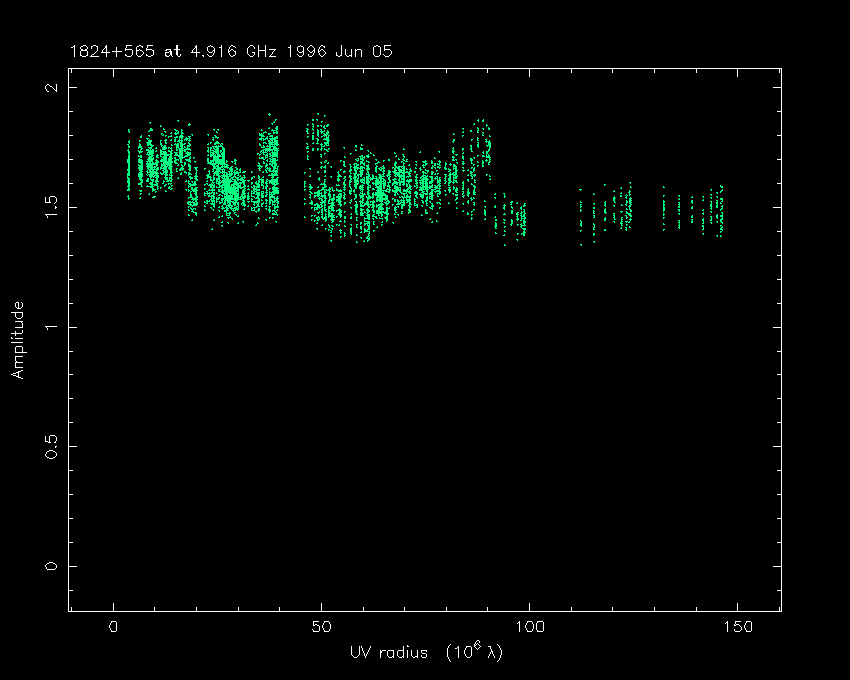Click the x-axis tick label "150"
This screenshot has width=850, height=680.
click(736, 627)
